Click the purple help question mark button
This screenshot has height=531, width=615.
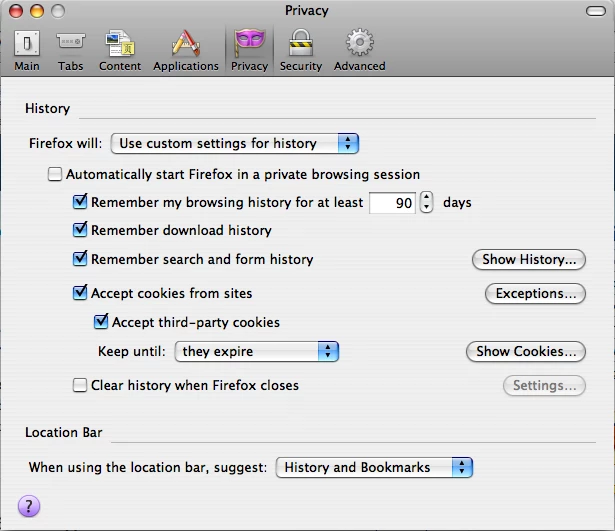coord(29,506)
